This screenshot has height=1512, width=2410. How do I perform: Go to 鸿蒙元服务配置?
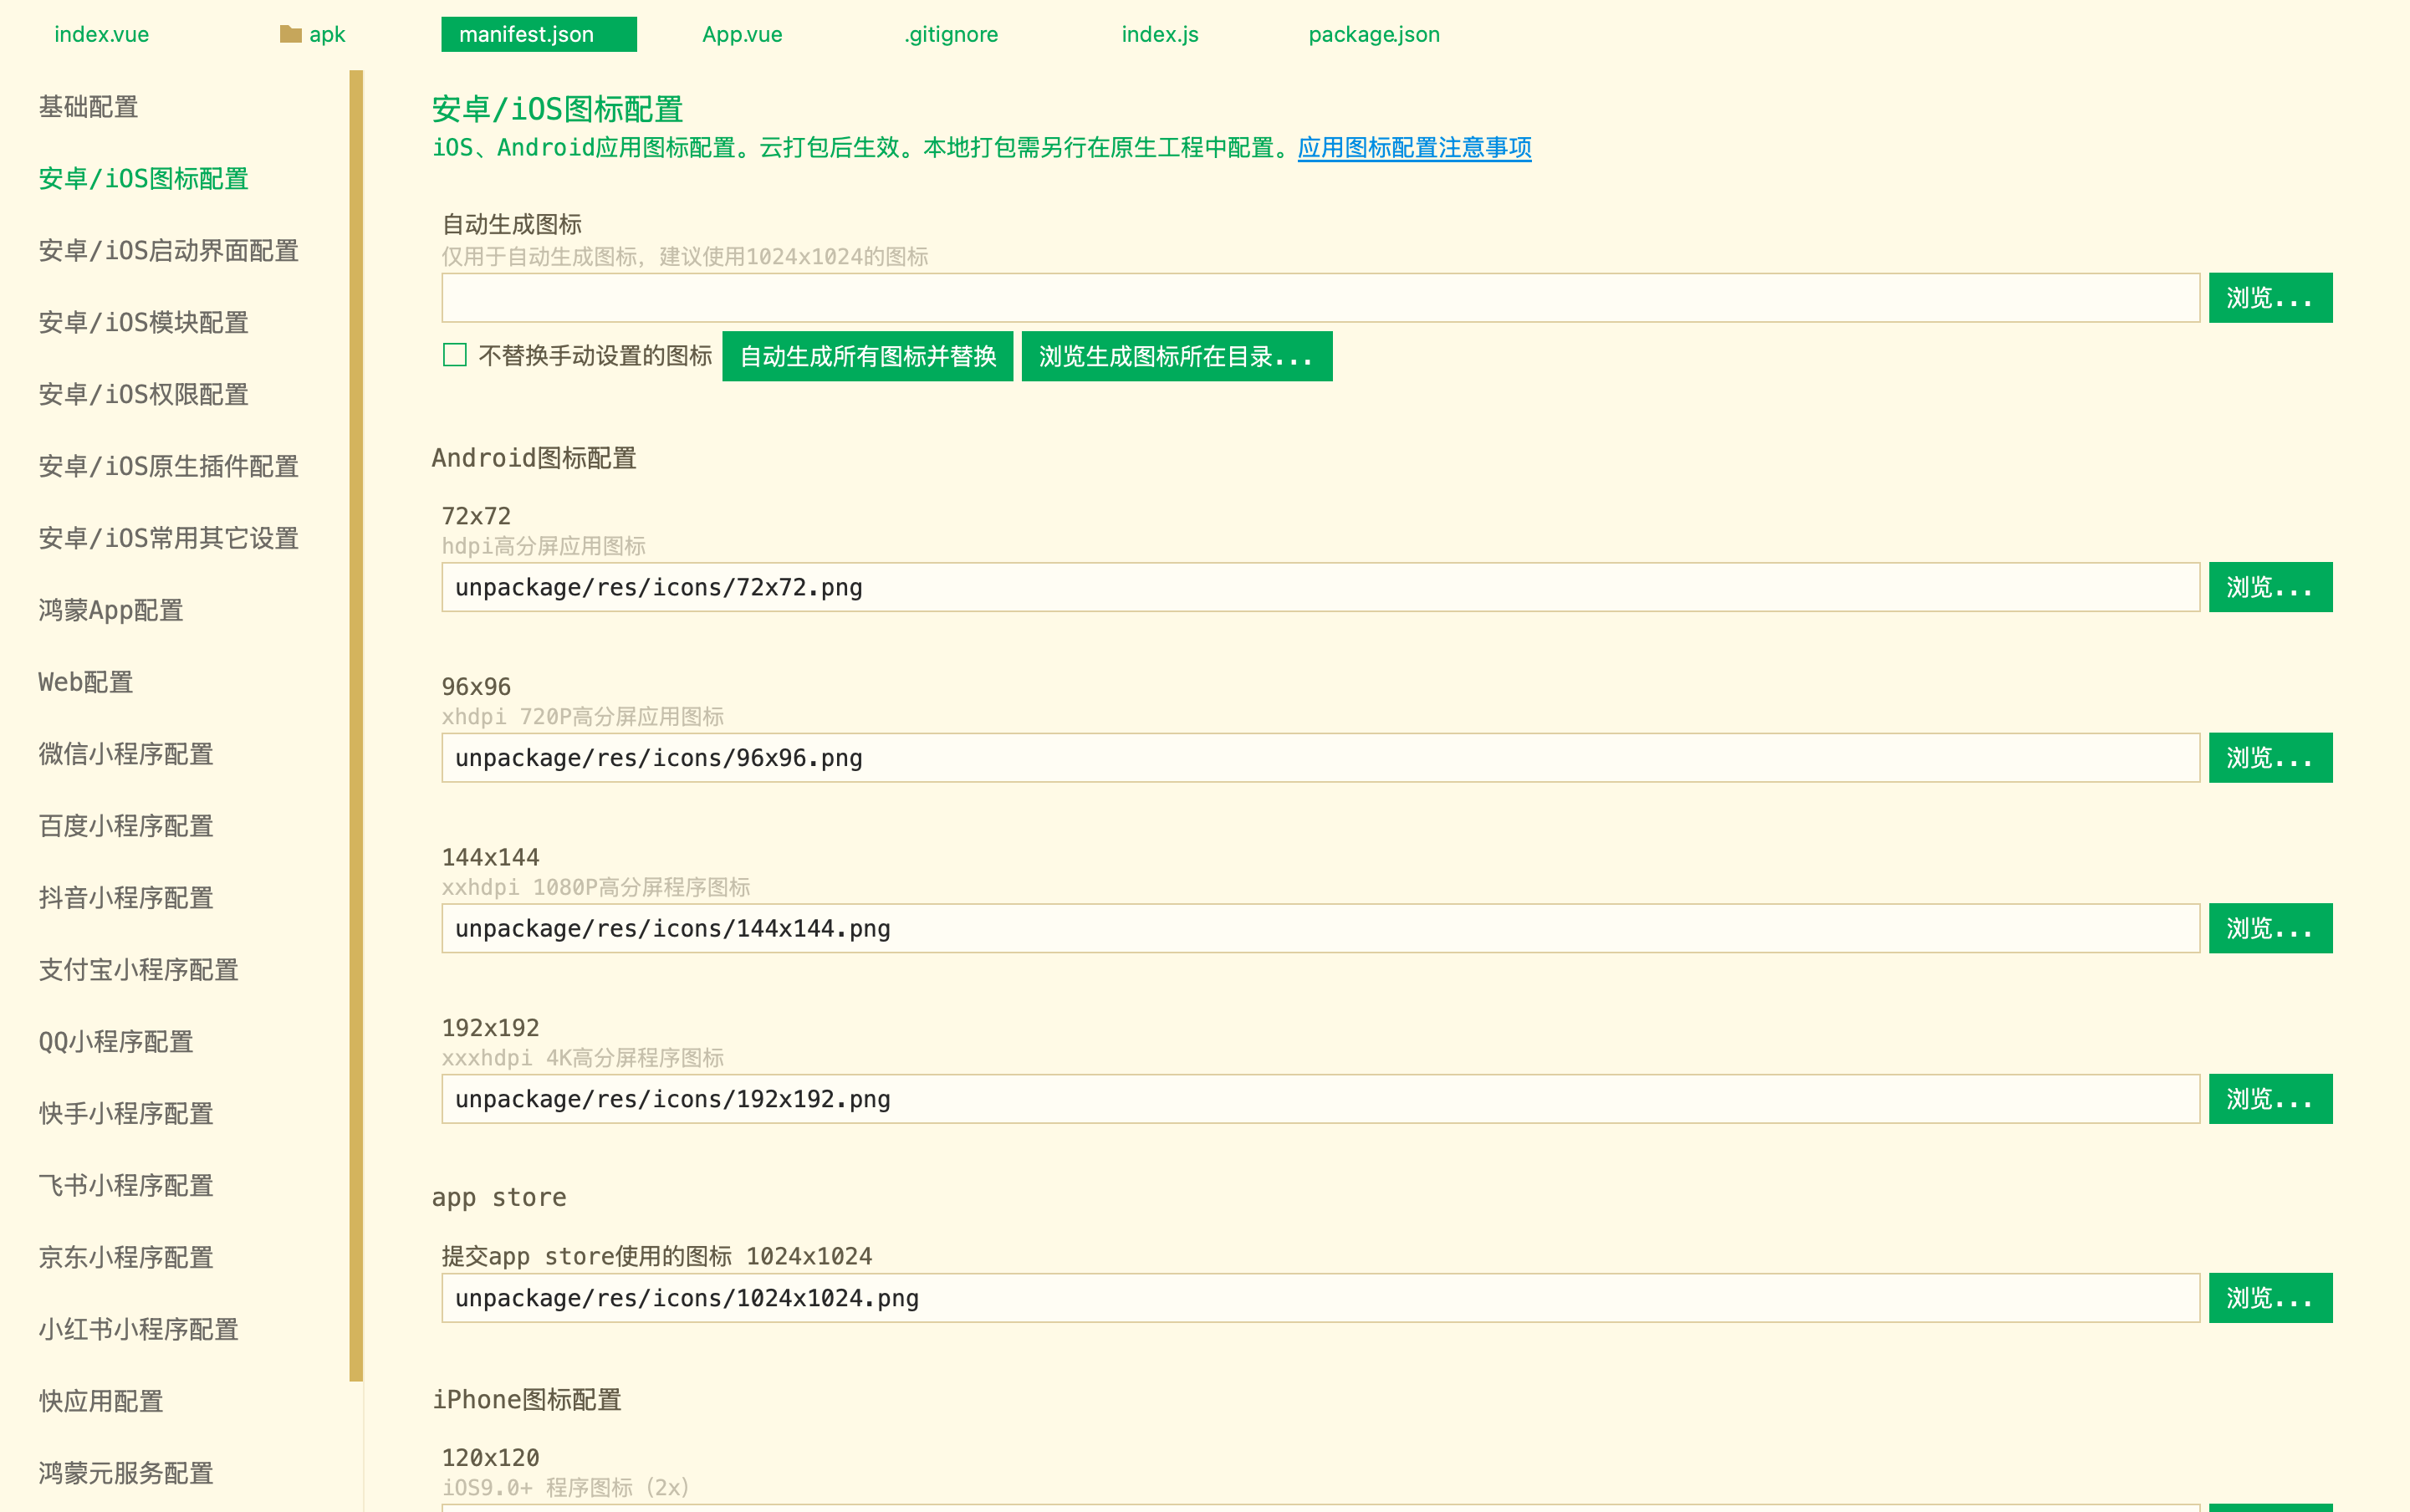click(x=126, y=1474)
